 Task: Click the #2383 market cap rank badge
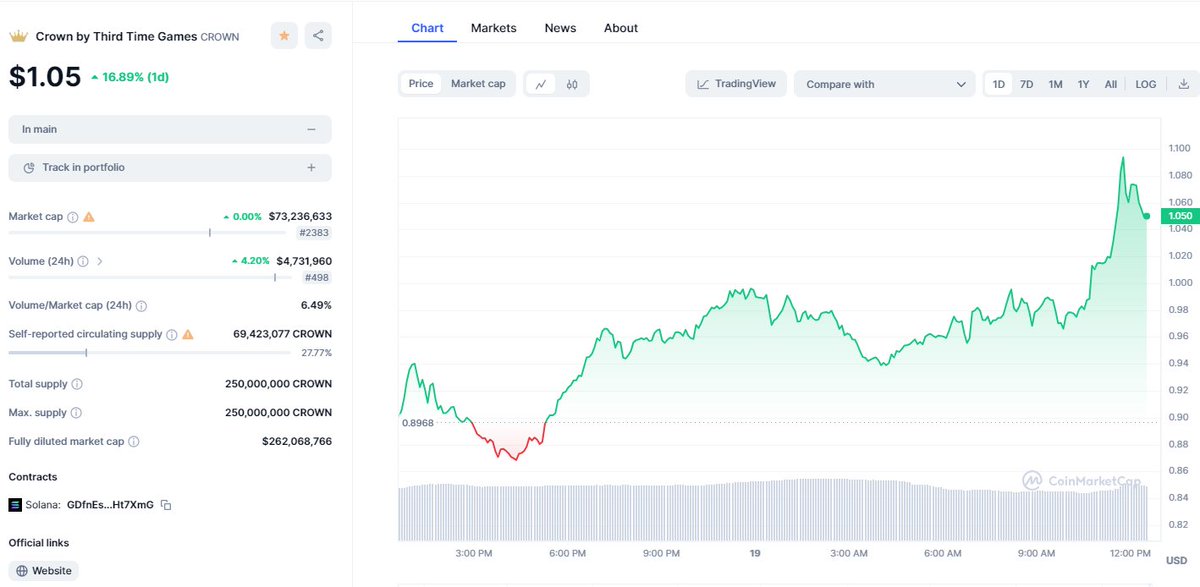coord(315,233)
